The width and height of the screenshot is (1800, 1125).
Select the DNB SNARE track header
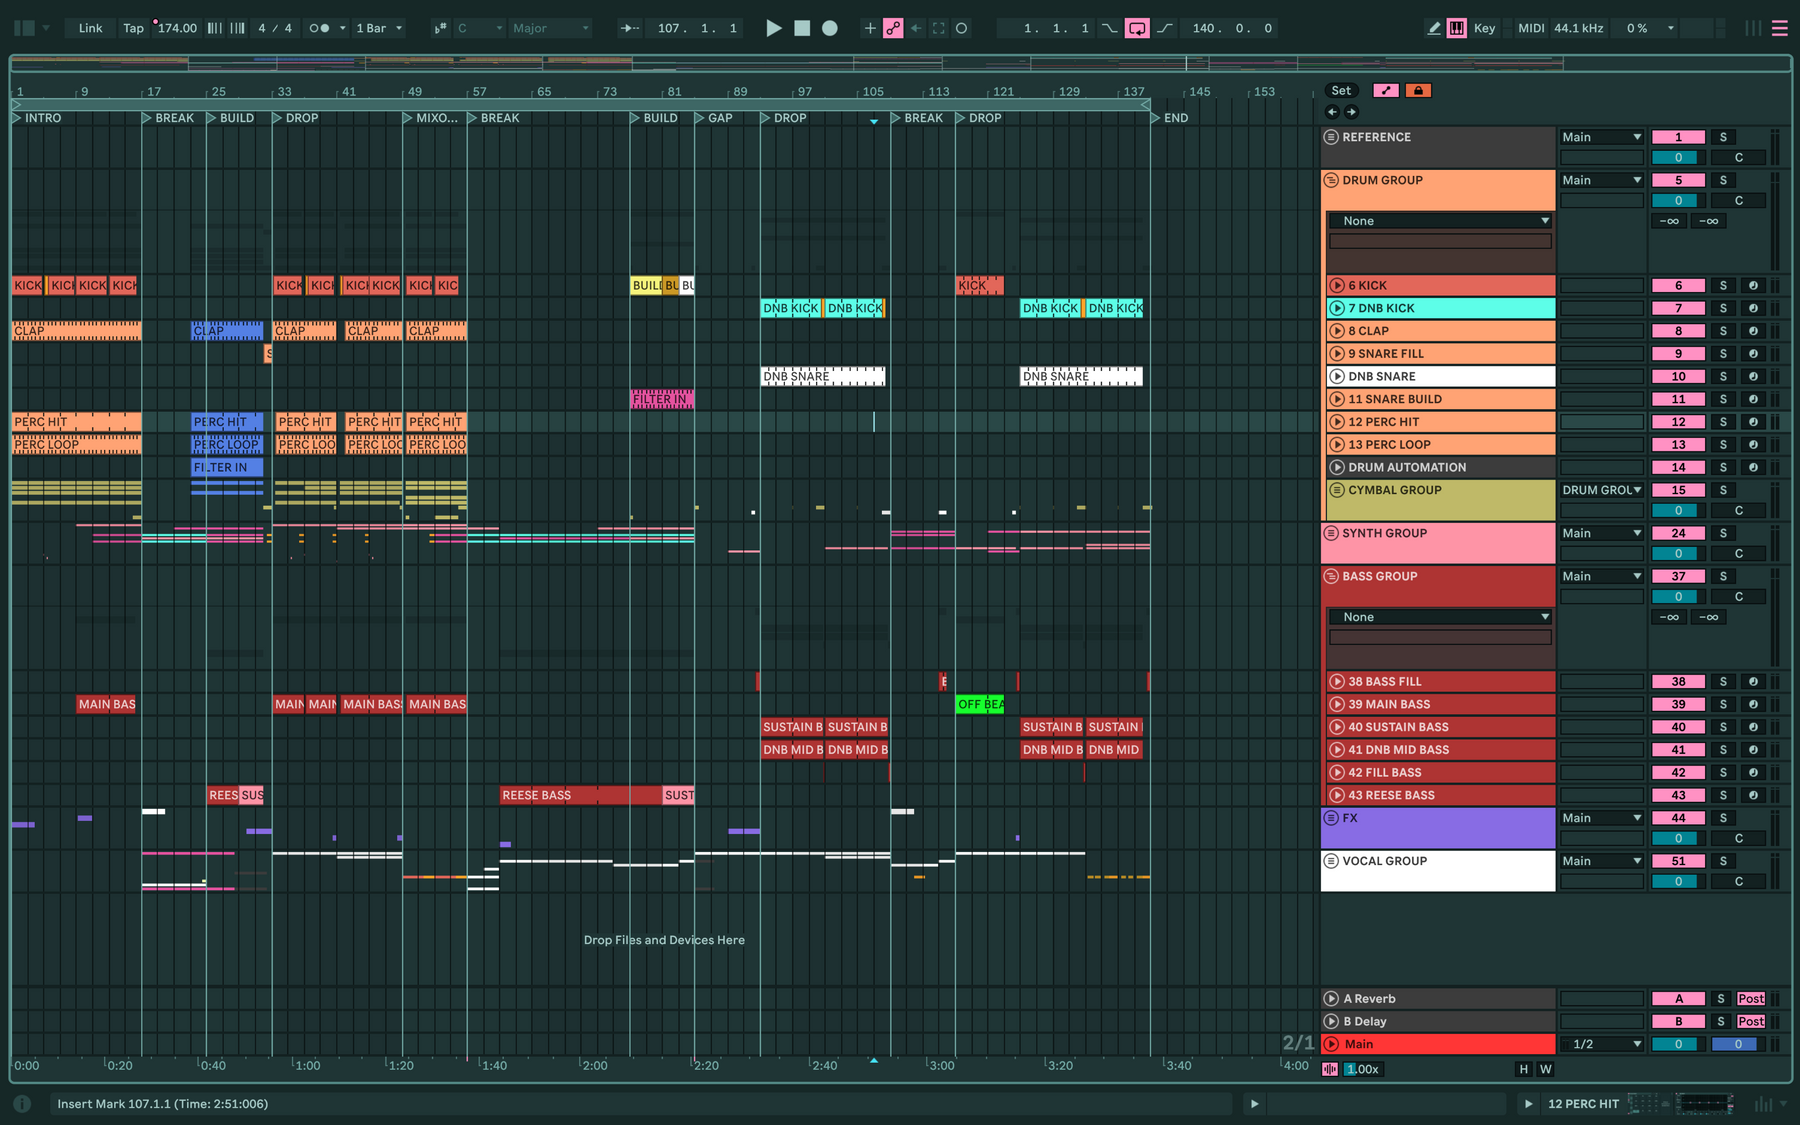tap(1440, 376)
